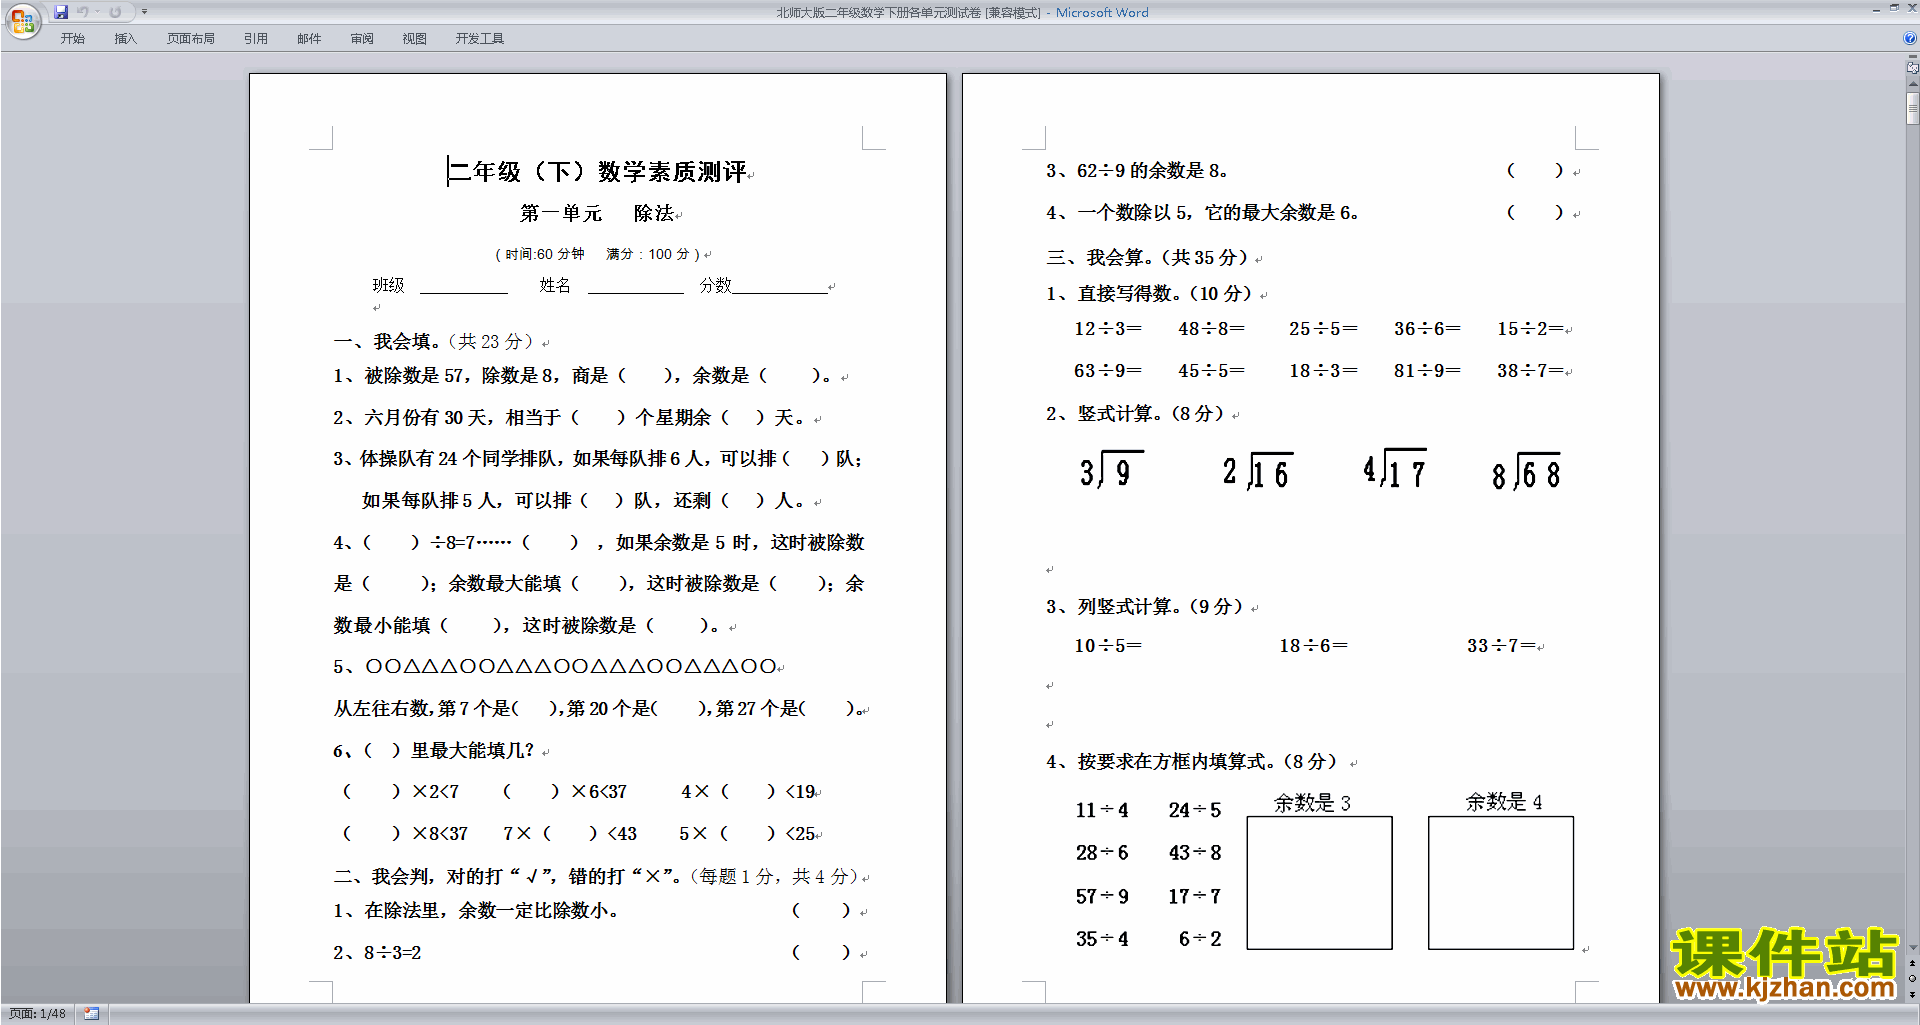Screen dimensions: 1920x1025
Task: Open Microsoft Word help
Action: [x=1910, y=38]
